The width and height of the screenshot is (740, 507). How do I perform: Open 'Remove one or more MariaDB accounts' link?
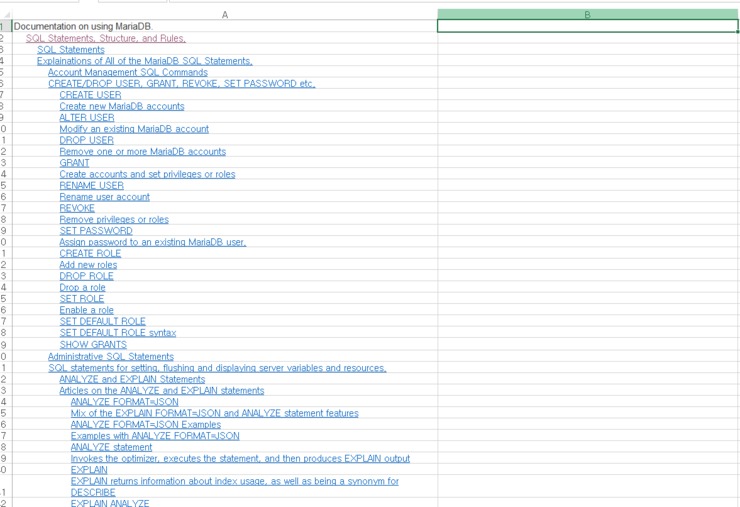[x=143, y=152]
